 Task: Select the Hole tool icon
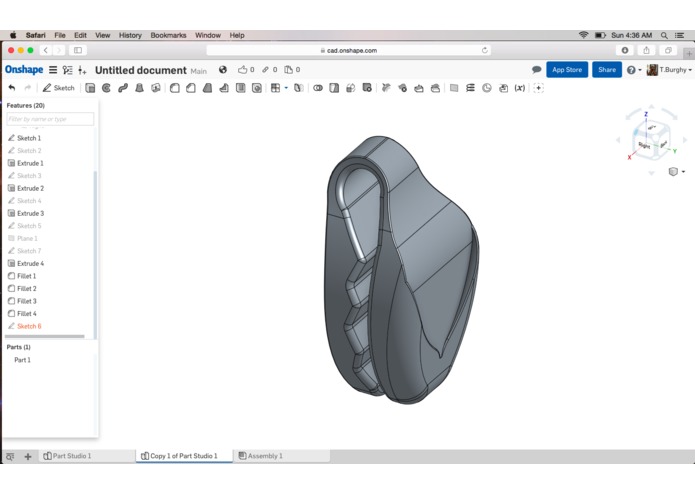(x=257, y=88)
